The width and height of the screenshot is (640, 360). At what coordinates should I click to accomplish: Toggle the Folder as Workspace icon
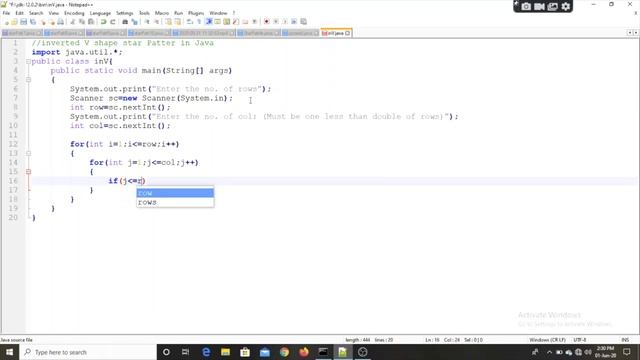pyautogui.click(x=245, y=22)
